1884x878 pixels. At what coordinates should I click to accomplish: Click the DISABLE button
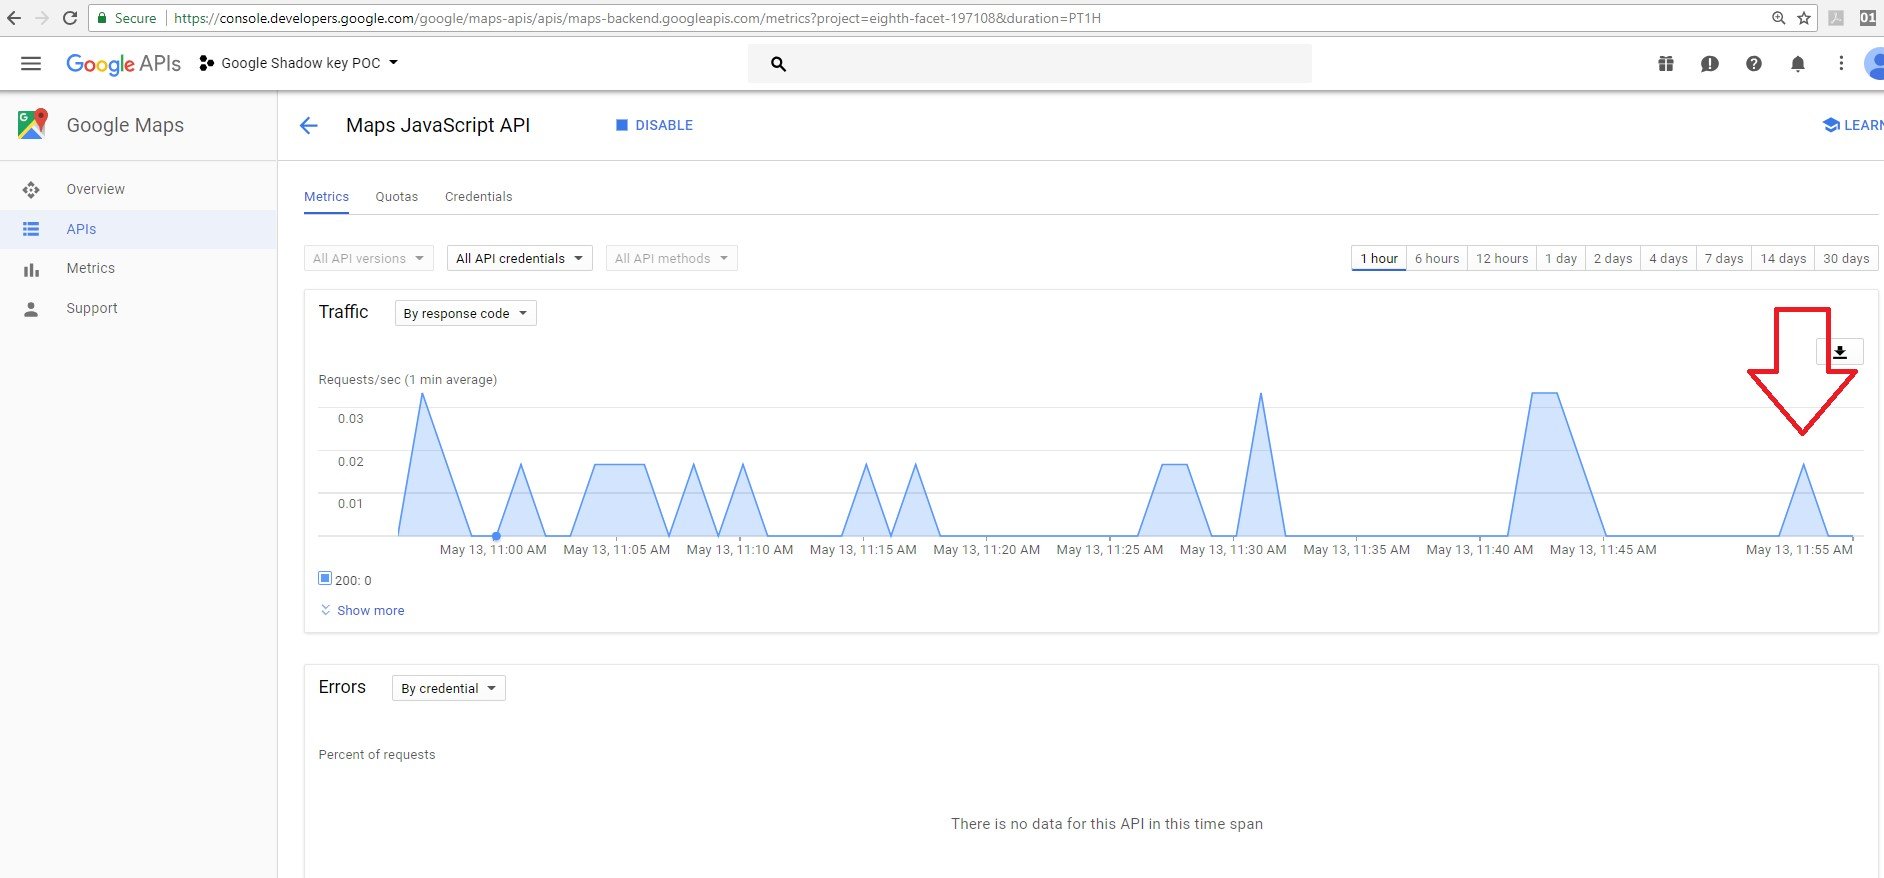pyautogui.click(x=654, y=125)
